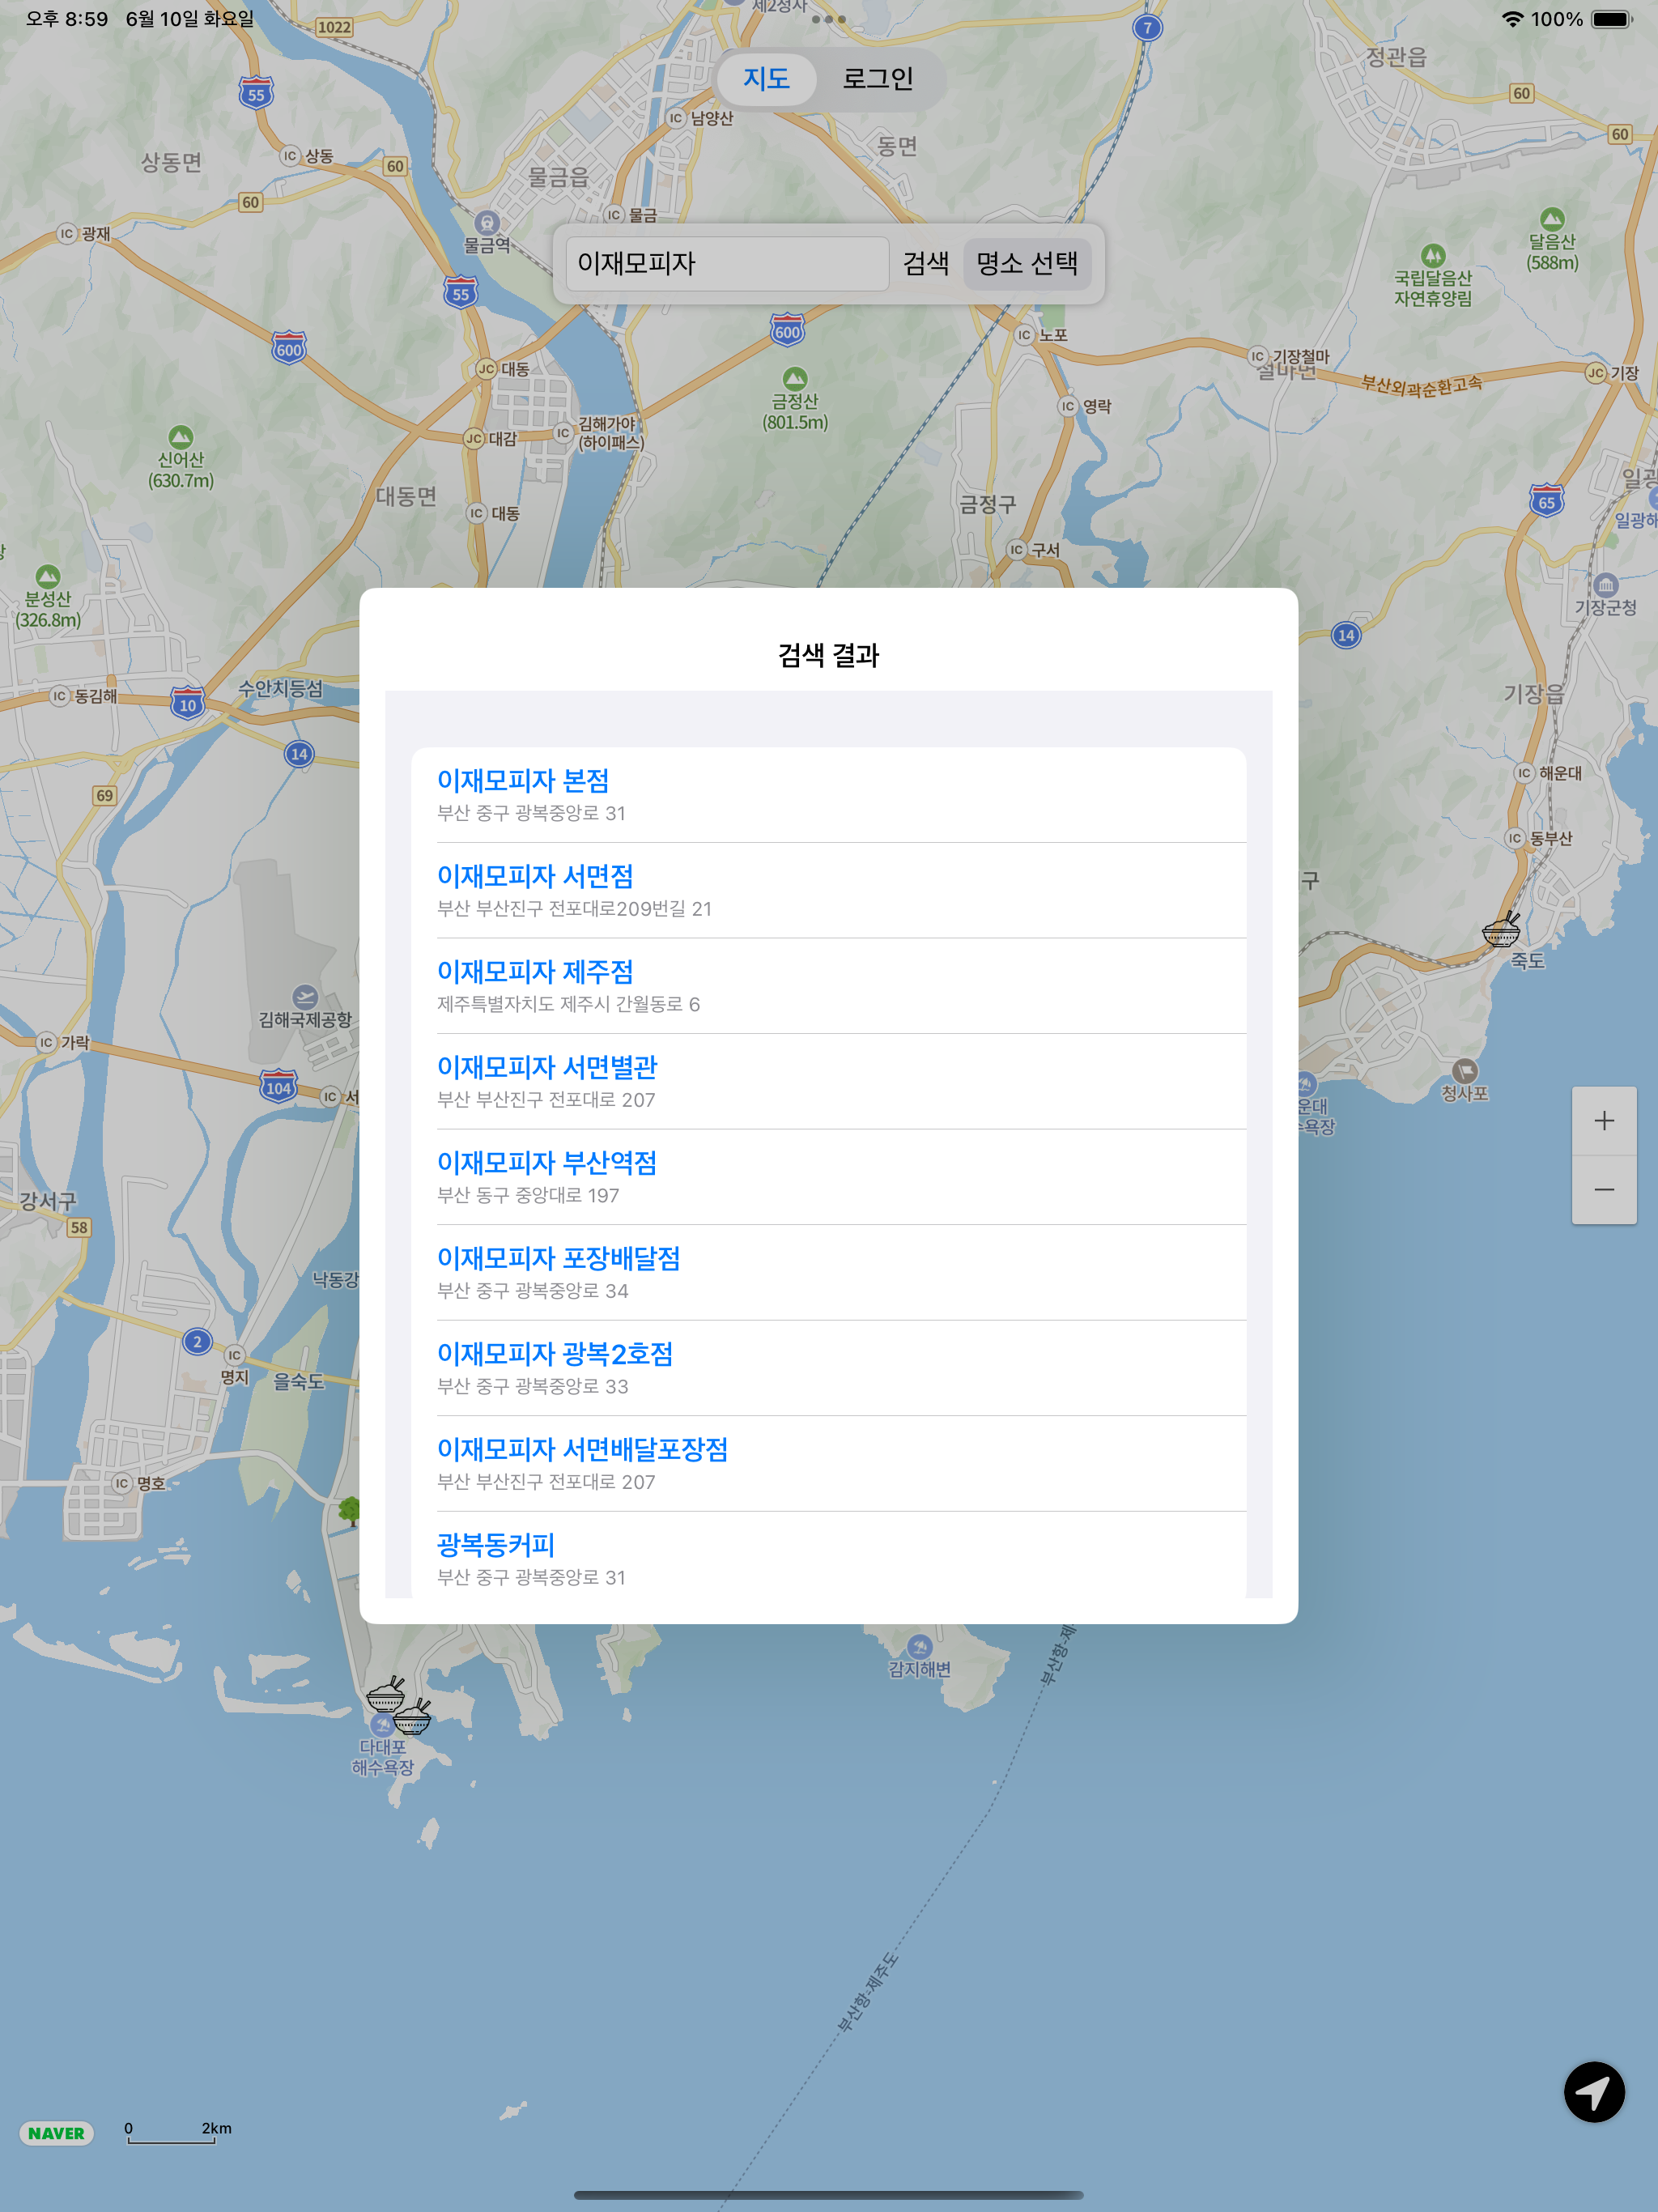Image resolution: width=1658 pixels, height=2212 pixels.
Task: Tap the 대동면 map label
Action: [x=406, y=496]
